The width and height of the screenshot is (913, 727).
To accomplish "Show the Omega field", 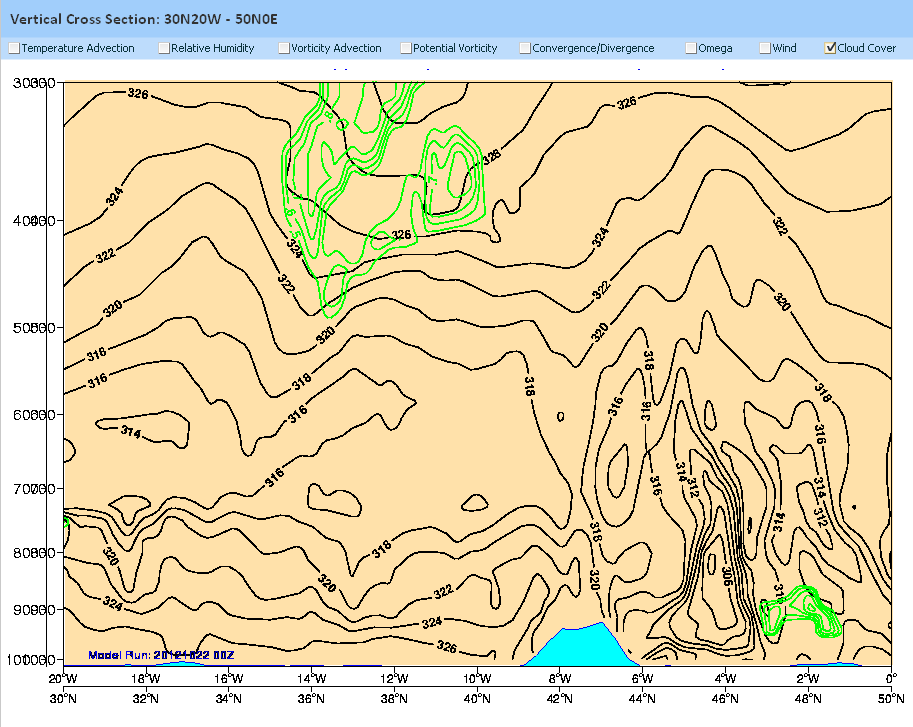I will 691,48.
